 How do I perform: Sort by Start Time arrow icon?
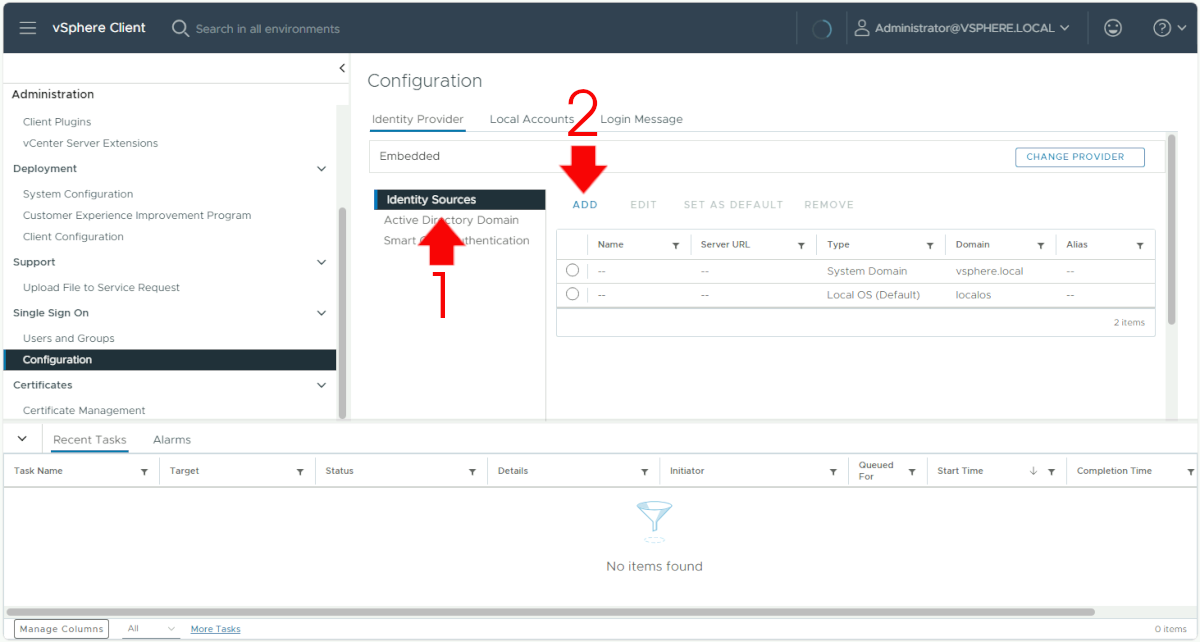coord(1033,471)
